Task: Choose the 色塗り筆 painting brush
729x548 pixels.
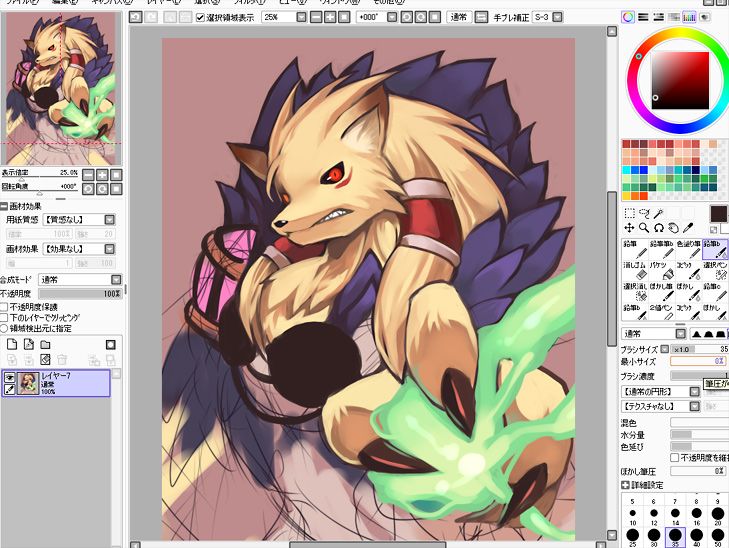Action: (x=689, y=250)
